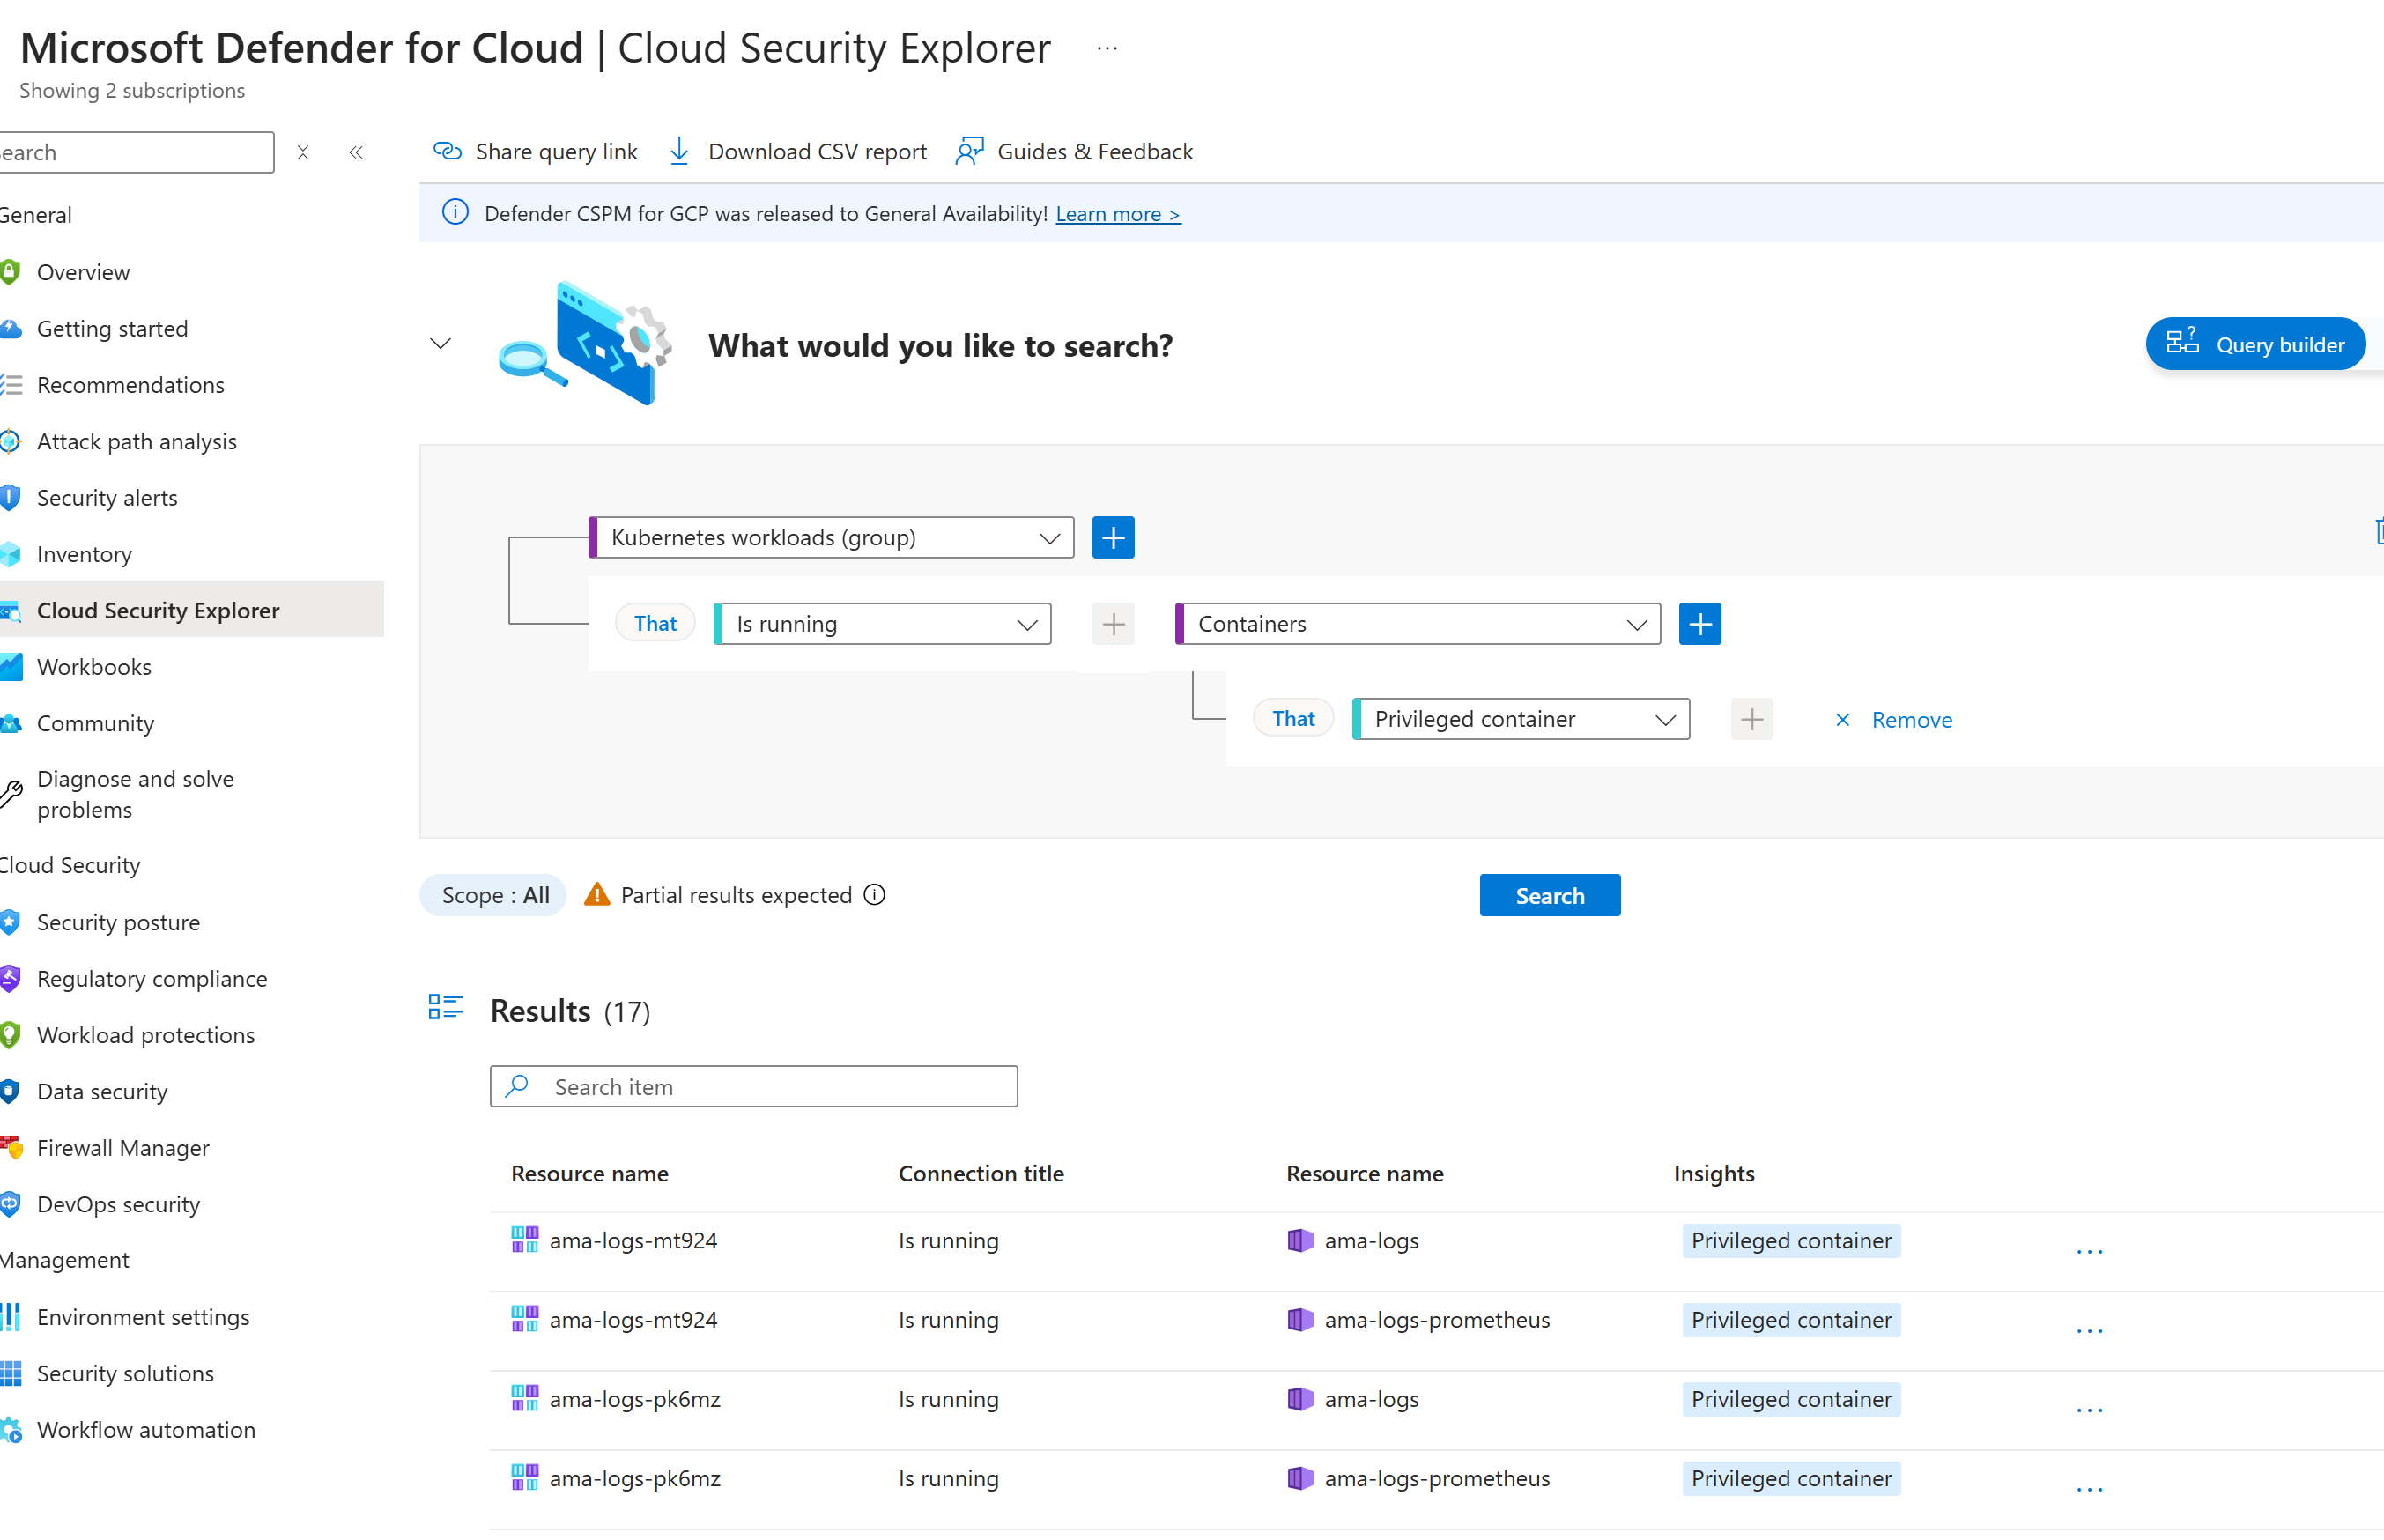Click the Search button to run query
The image size is (2384, 1540).
pos(1549,894)
